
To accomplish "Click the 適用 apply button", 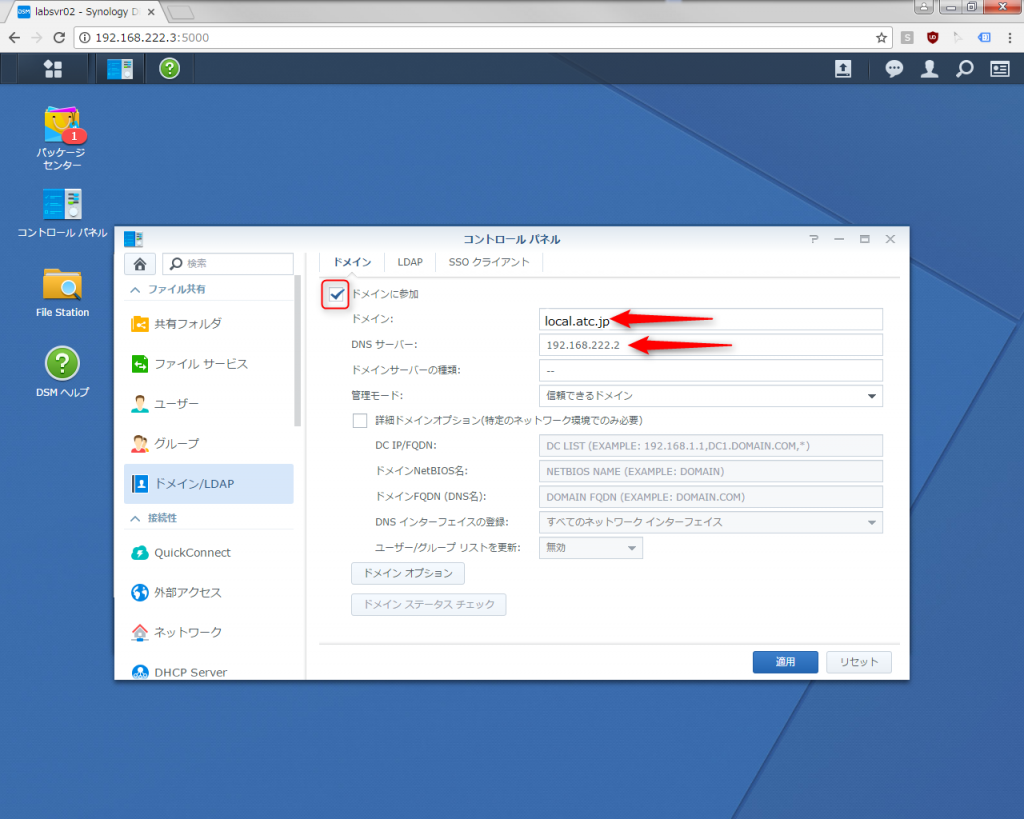I will tap(785, 662).
